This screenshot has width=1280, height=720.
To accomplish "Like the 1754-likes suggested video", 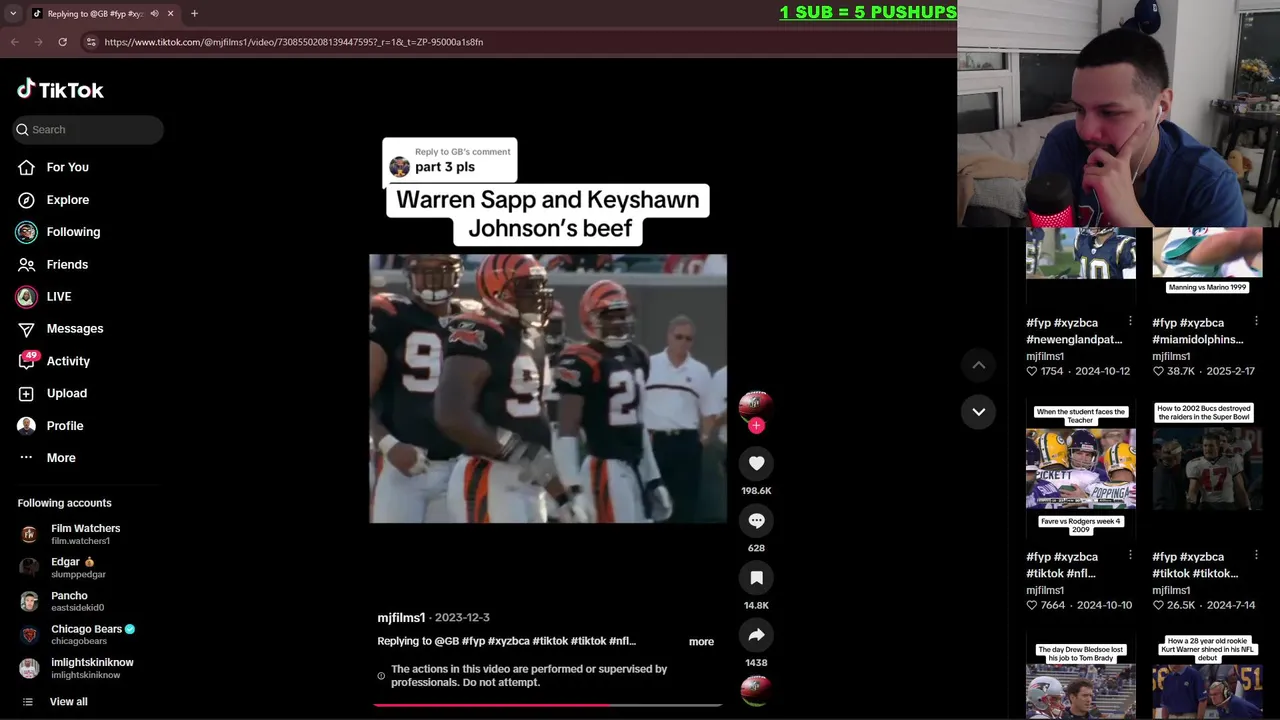I will pos(1032,371).
